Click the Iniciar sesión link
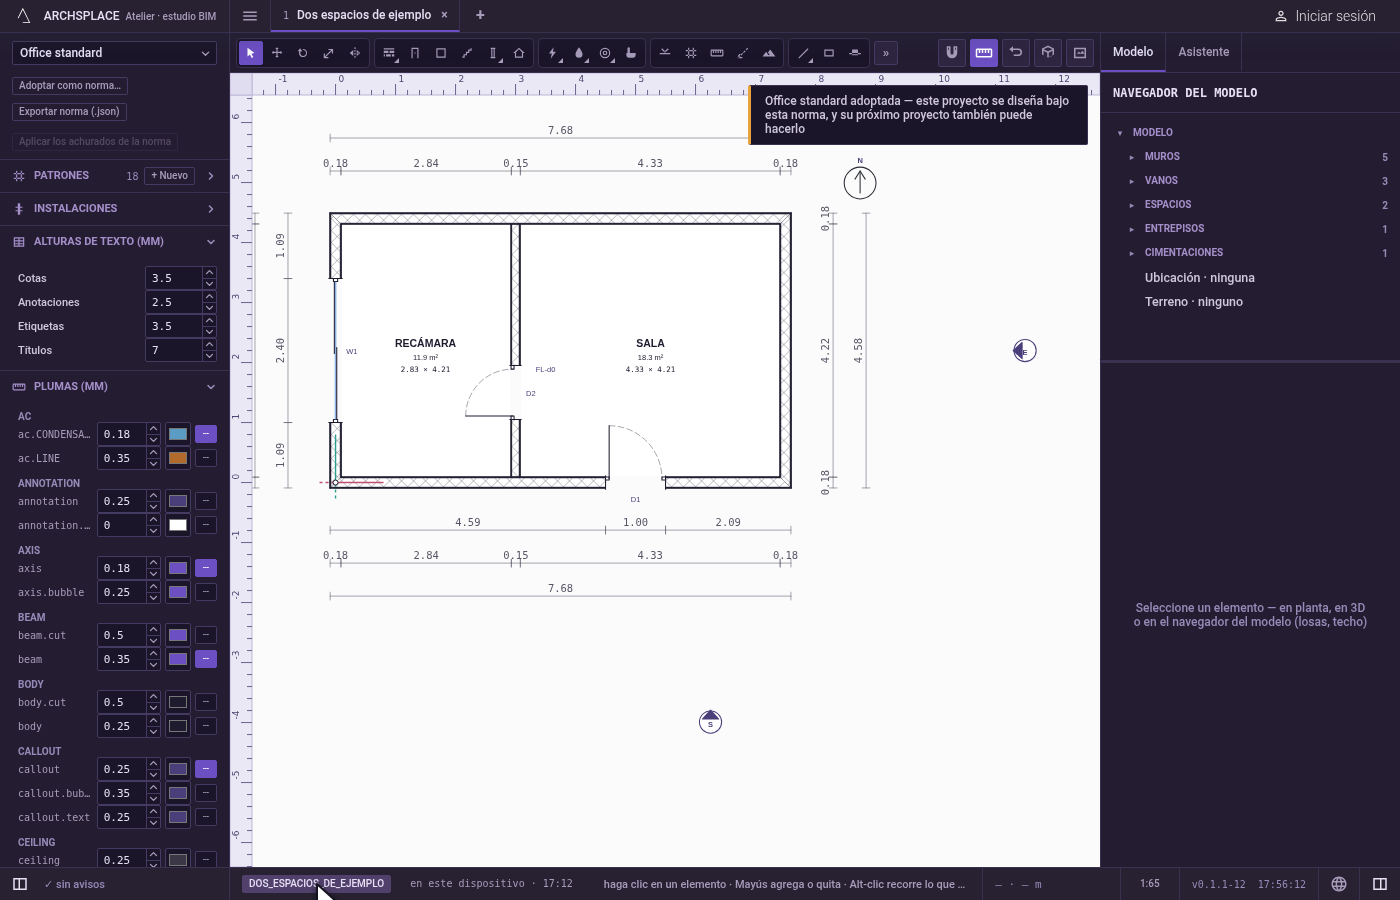This screenshot has height=900, width=1400. click(x=1325, y=16)
